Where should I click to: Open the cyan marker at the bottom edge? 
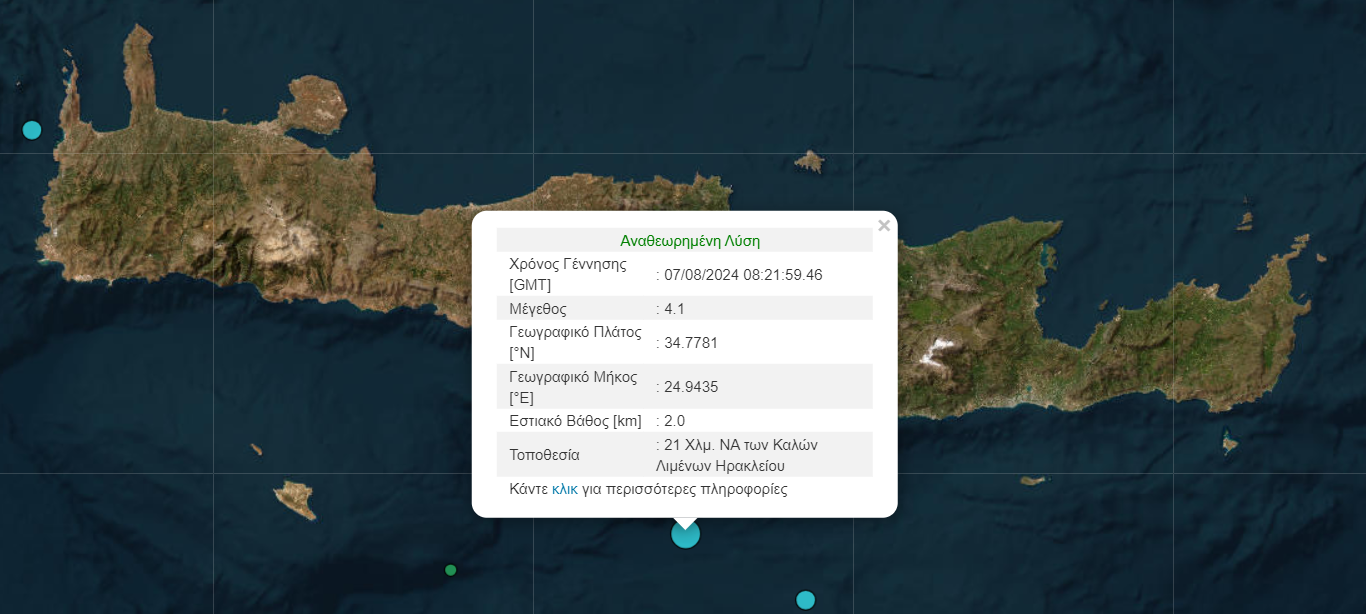[x=805, y=600]
